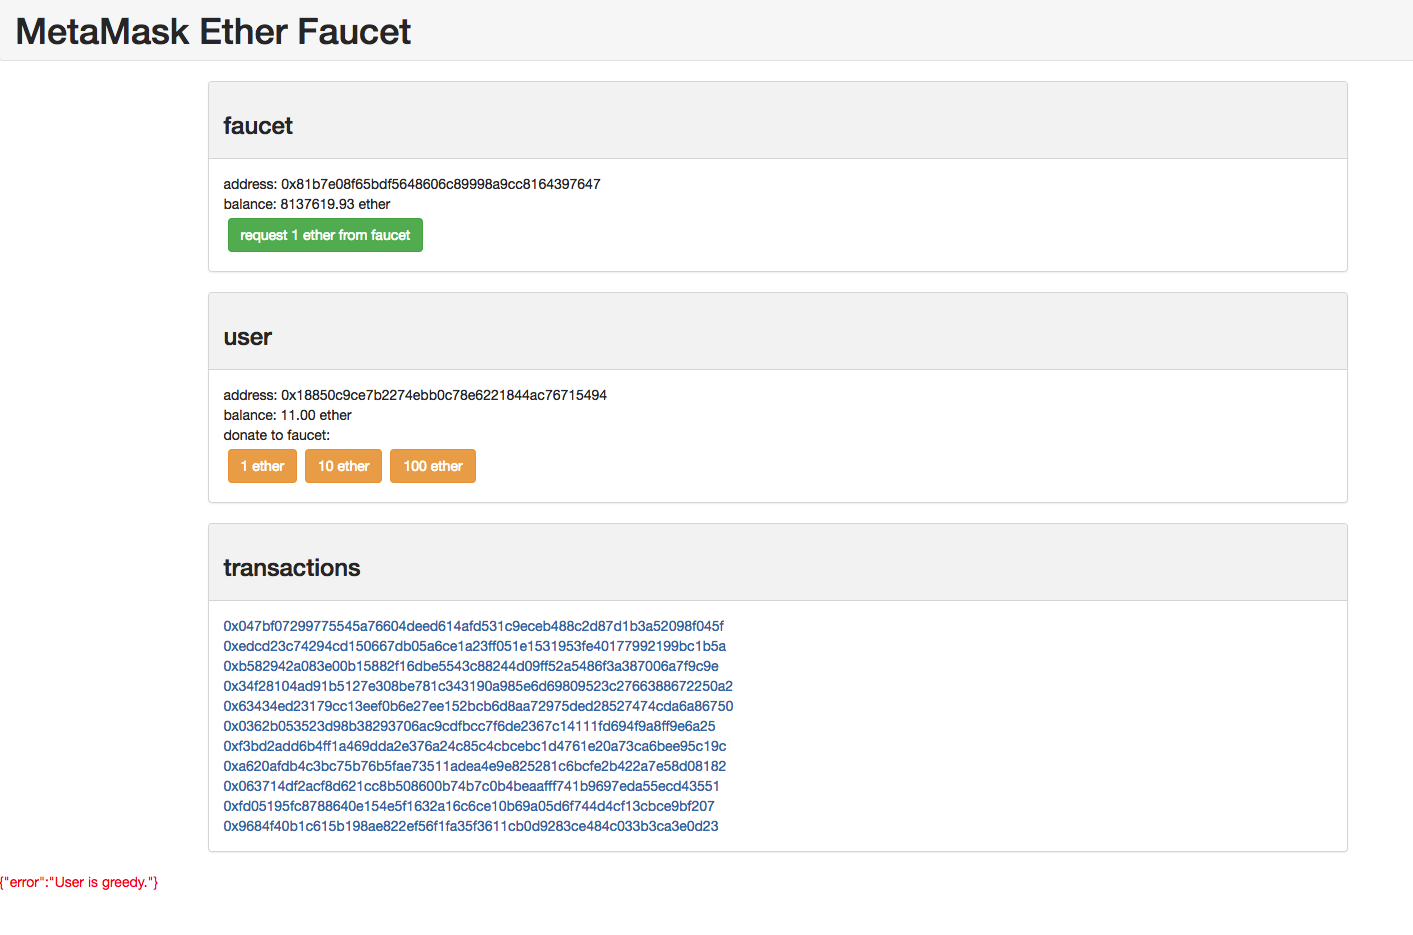Open transaction 0x9684f40b1c615b198ae8 link
Image resolution: width=1413 pixels, height=935 pixels.
471,826
